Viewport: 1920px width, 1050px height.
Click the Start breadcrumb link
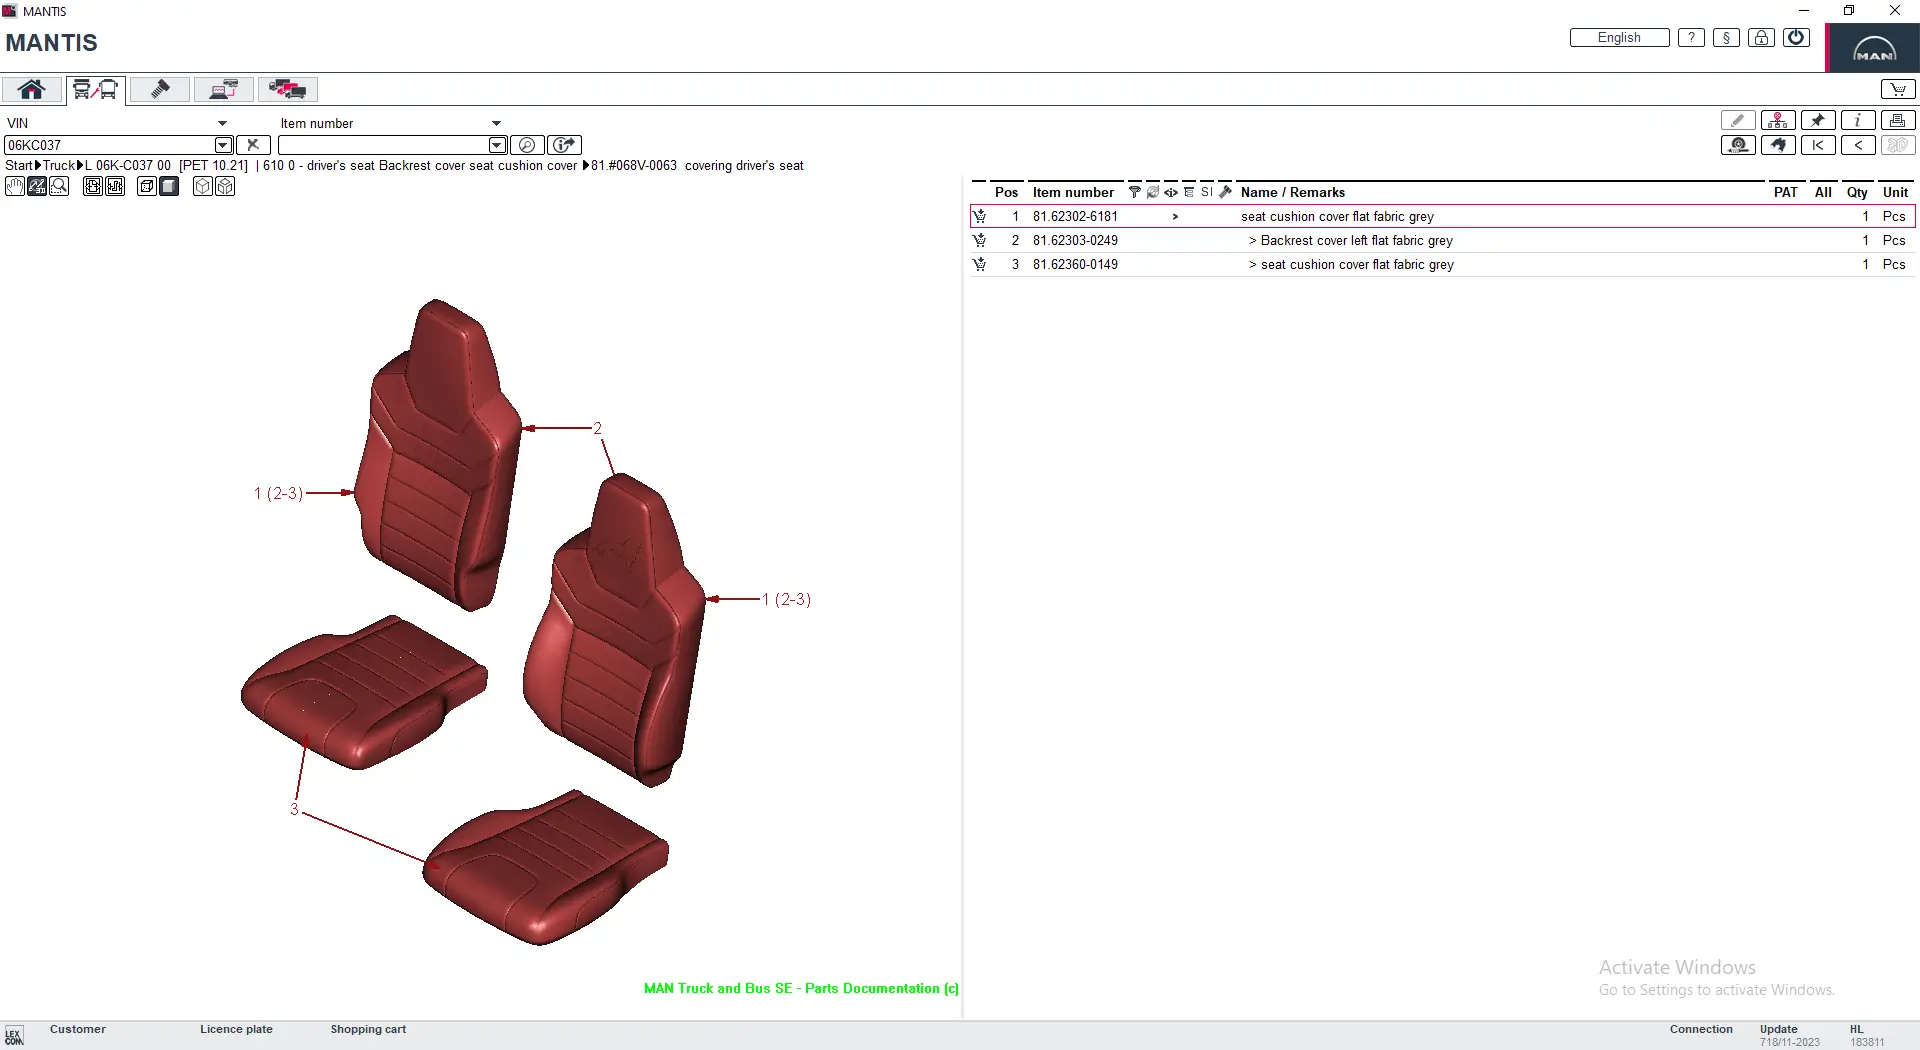(18, 165)
